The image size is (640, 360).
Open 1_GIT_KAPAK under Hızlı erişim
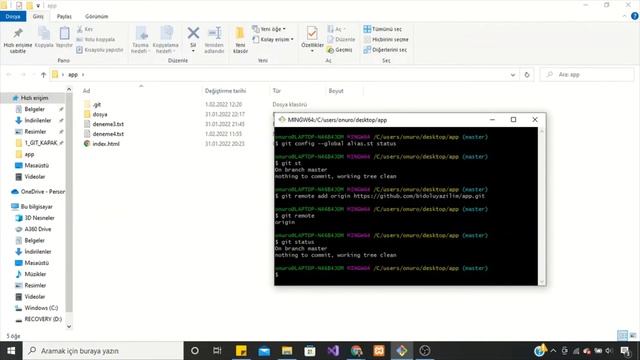coord(40,143)
